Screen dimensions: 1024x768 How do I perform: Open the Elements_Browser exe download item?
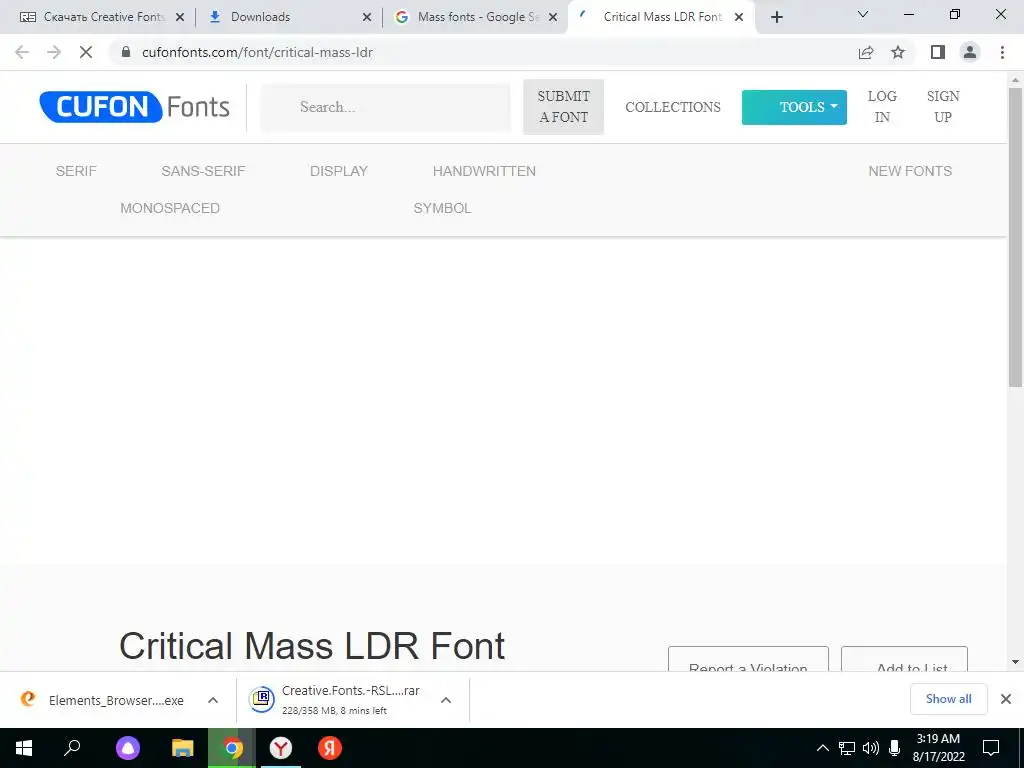[x=102, y=700]
